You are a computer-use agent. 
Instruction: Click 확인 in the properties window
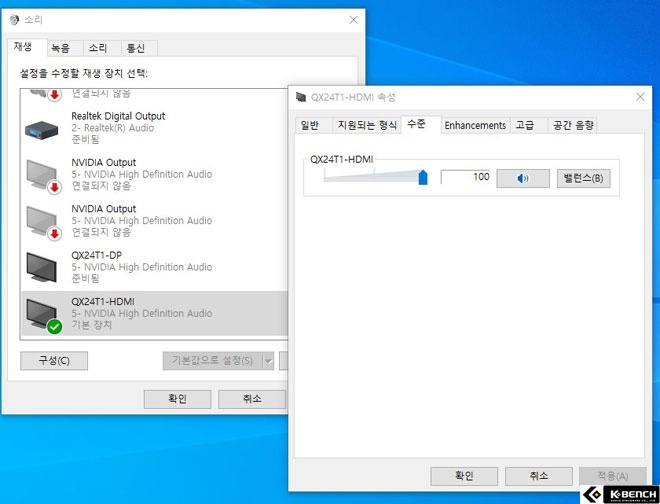point(464,476)
